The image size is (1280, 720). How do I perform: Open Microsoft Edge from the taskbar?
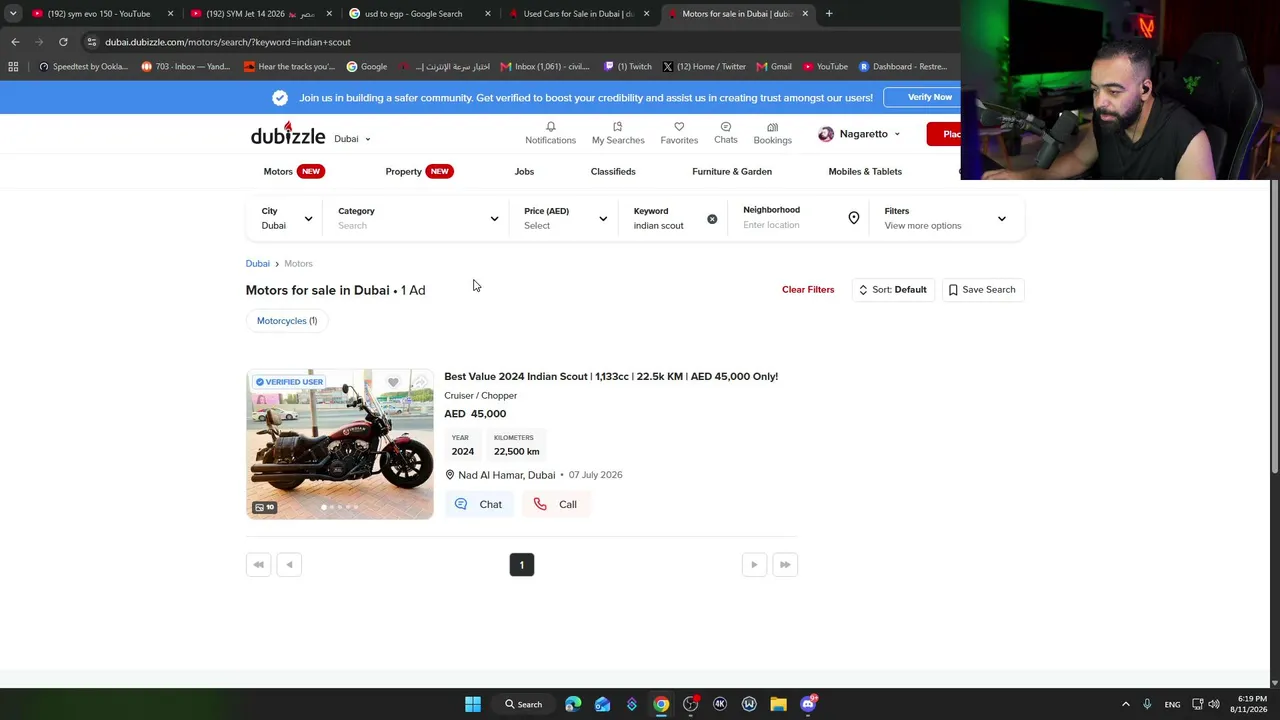(x=573, y=704)
